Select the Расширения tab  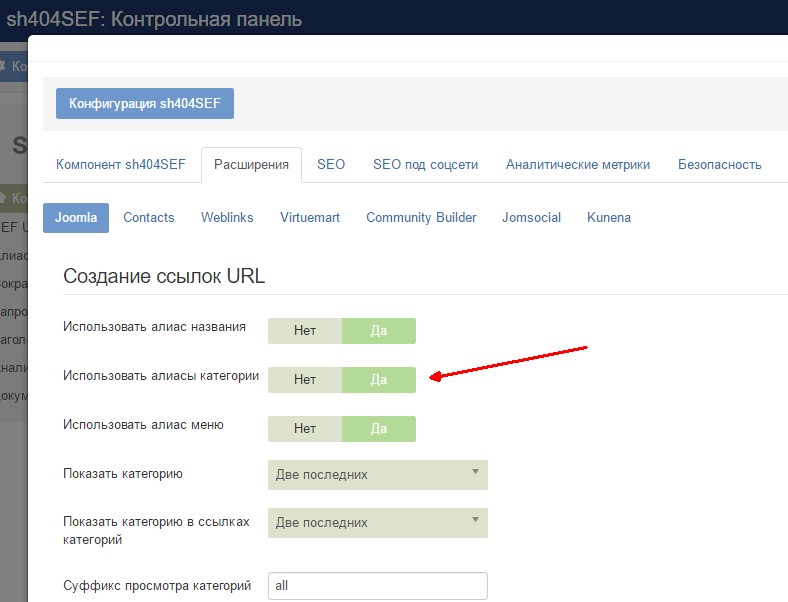[x=251, y=165]
